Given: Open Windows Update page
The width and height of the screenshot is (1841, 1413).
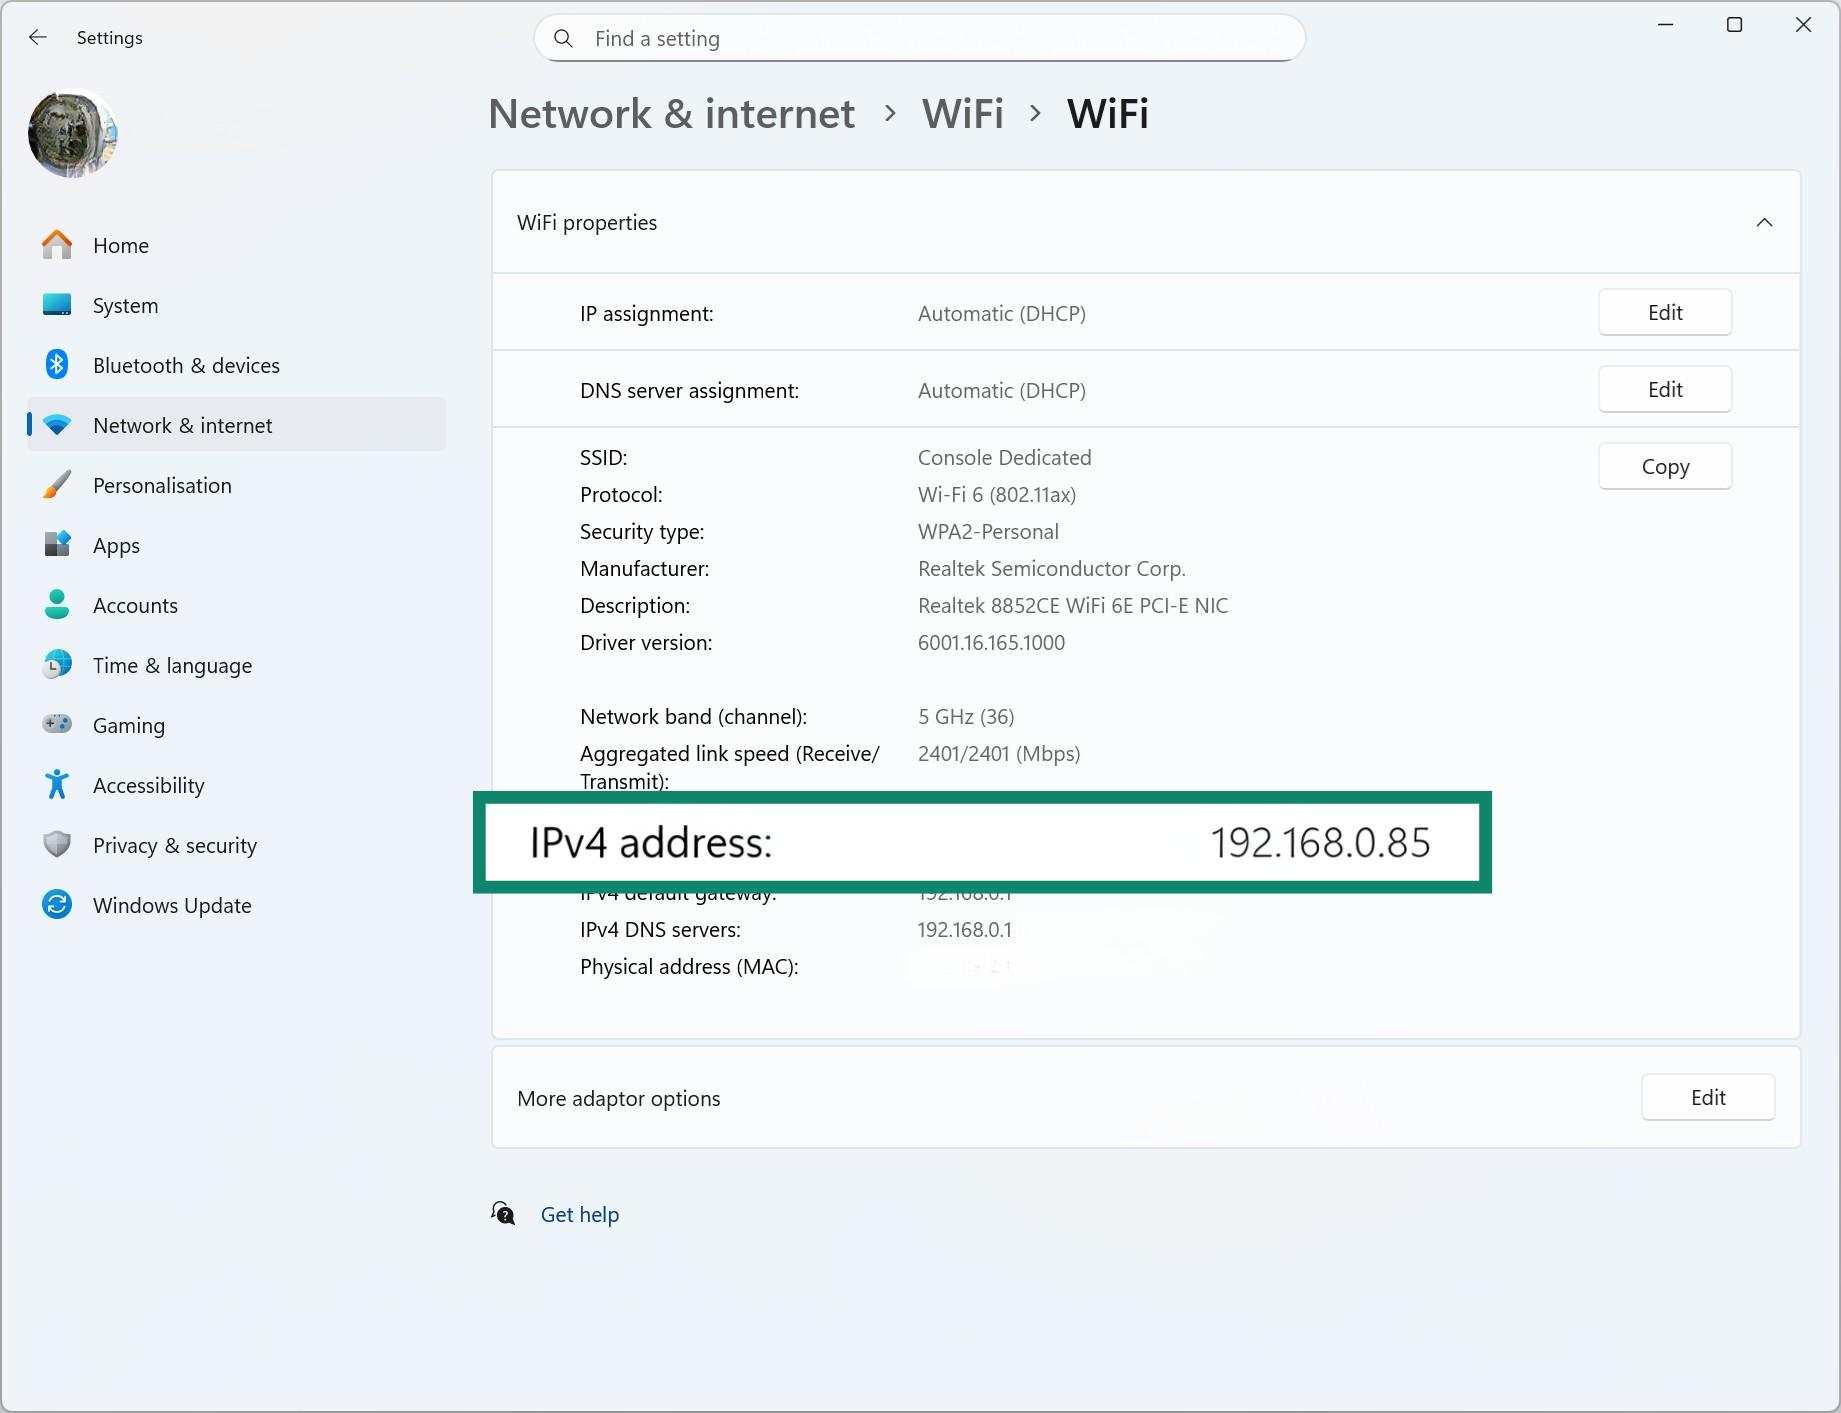Looking at the screenshot, I should pos(236,905).
